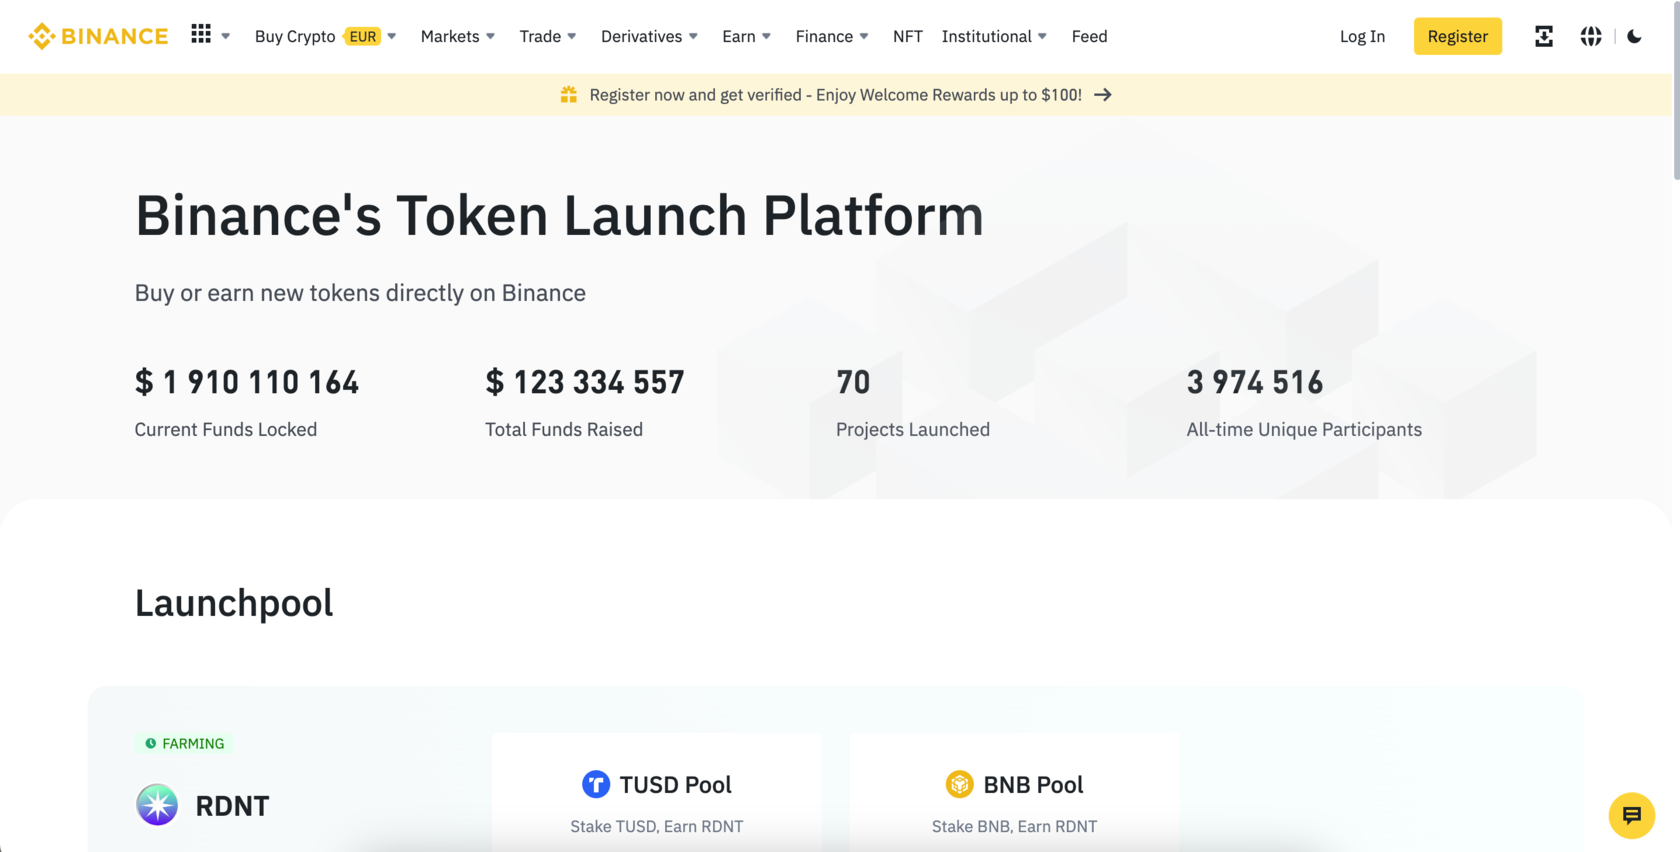Open the NFT menu item

908,36
